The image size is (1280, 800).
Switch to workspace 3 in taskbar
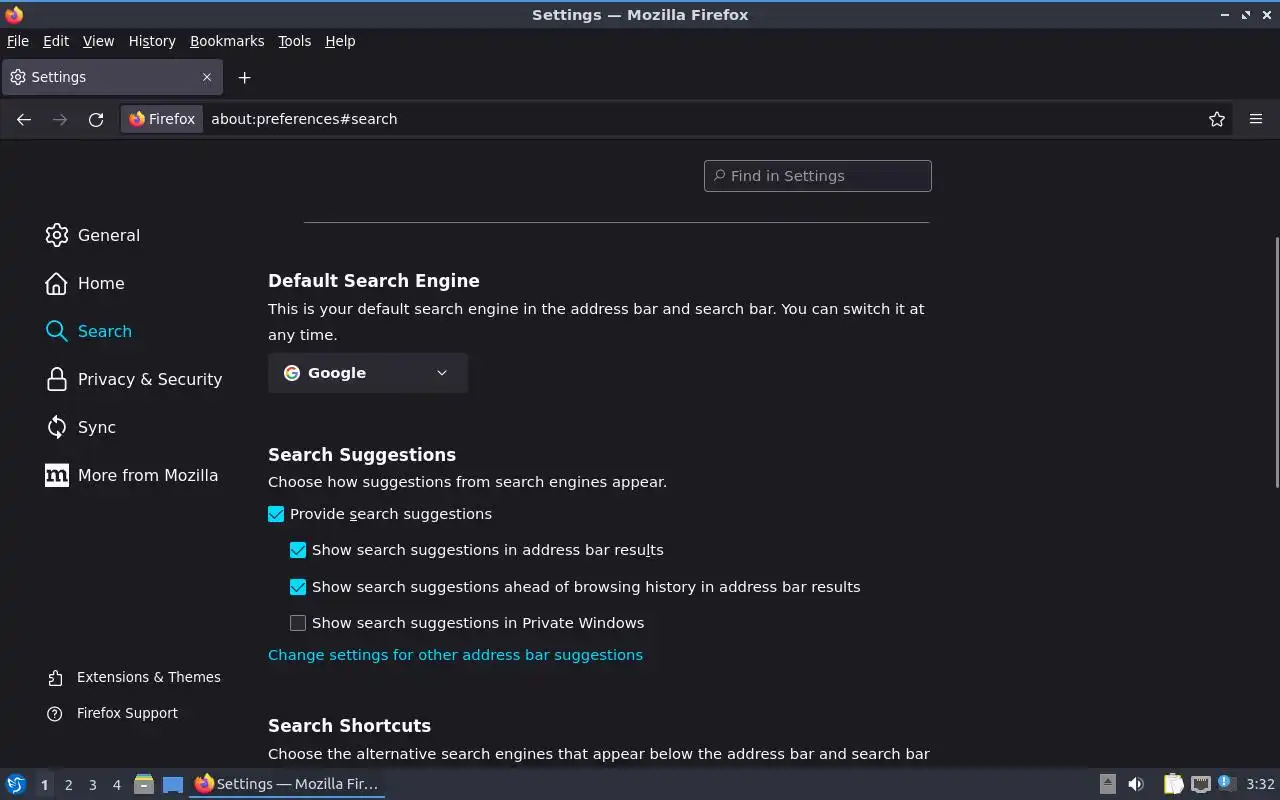[92, 785]
